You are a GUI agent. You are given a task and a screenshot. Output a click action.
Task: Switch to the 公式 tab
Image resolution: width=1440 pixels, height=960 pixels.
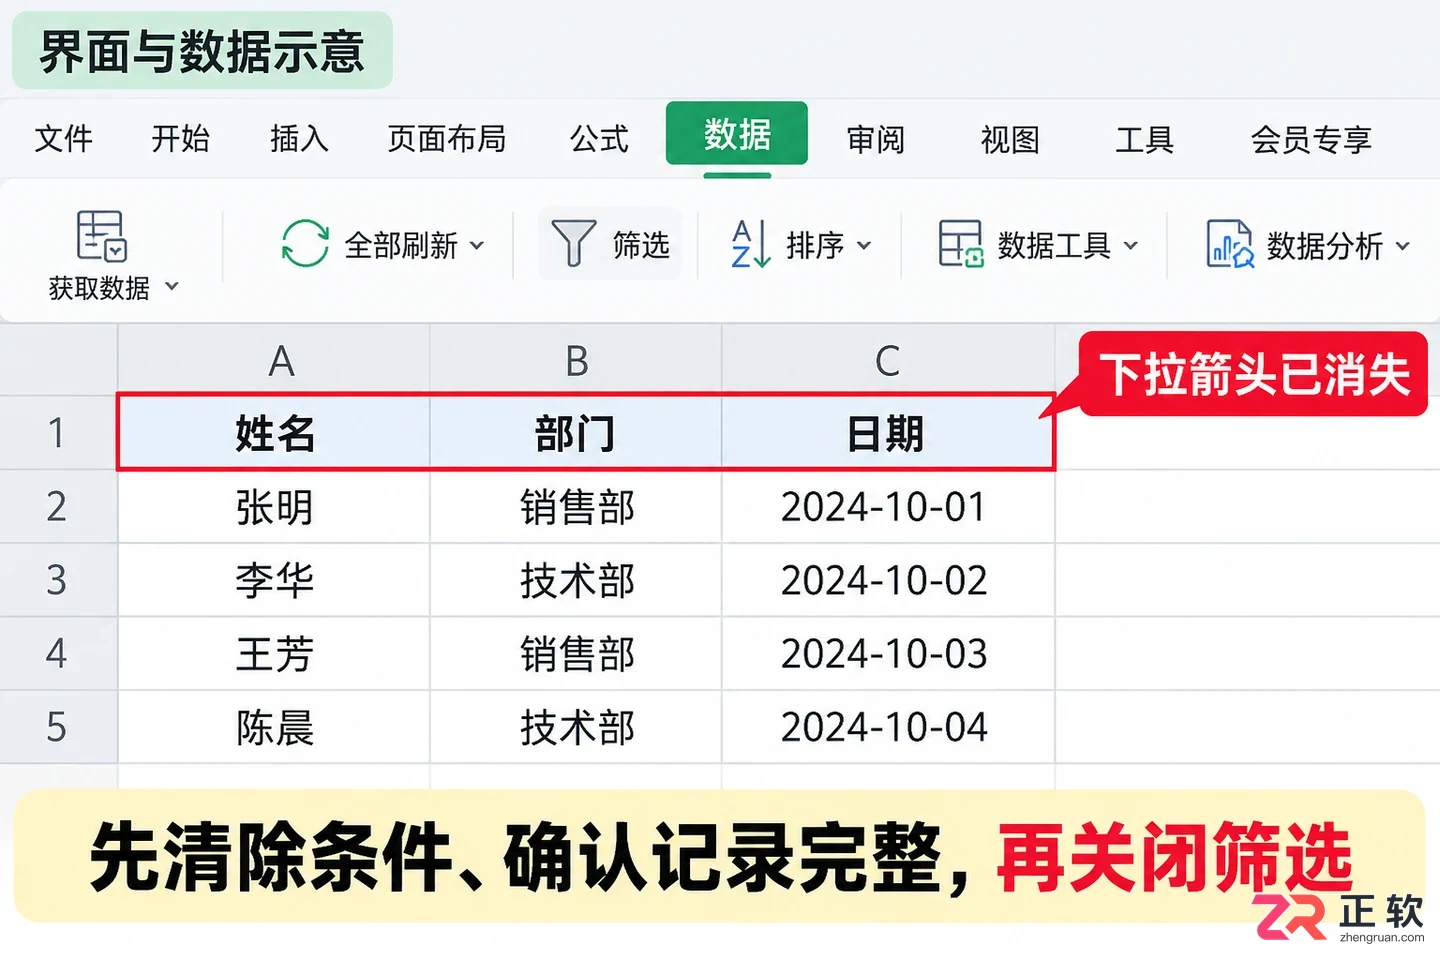[x=600, y=138]
